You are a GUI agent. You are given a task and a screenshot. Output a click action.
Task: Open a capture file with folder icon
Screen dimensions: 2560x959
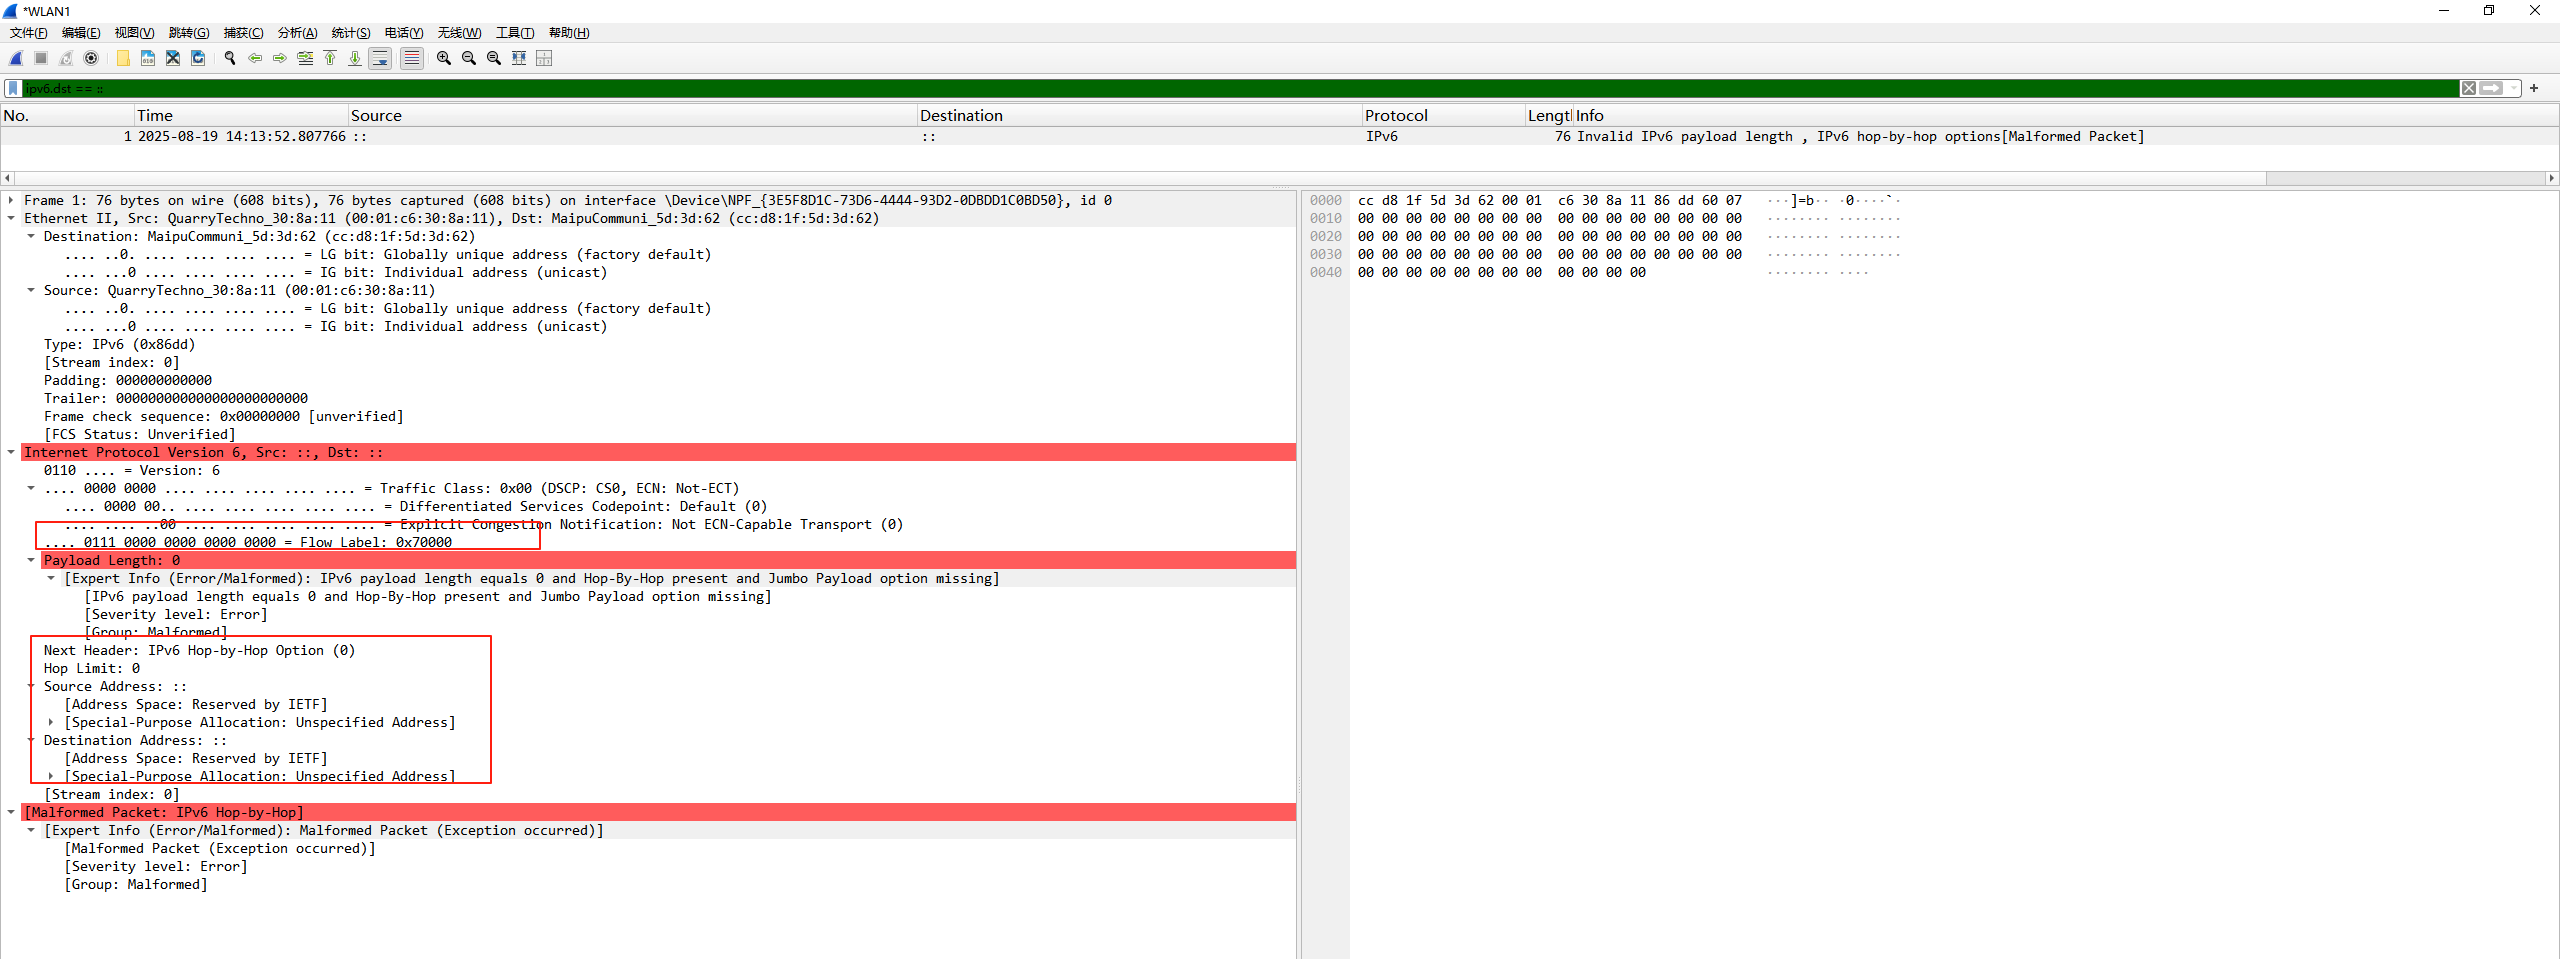123,58
